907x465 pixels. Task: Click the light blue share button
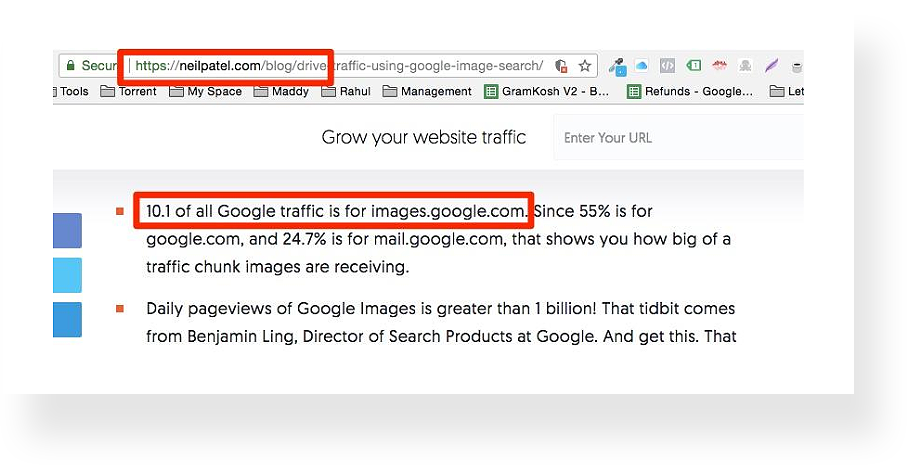(67, 275)
